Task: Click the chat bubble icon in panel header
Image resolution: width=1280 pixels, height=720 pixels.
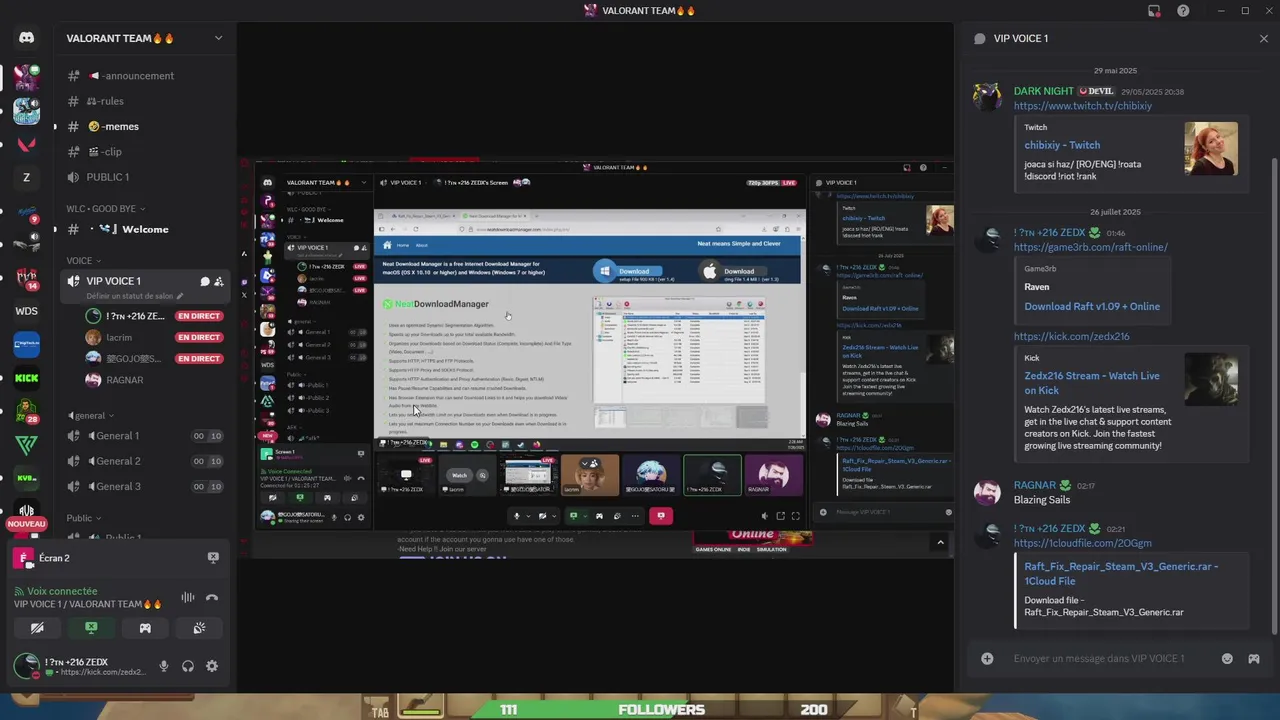Action: pos(980,38)
